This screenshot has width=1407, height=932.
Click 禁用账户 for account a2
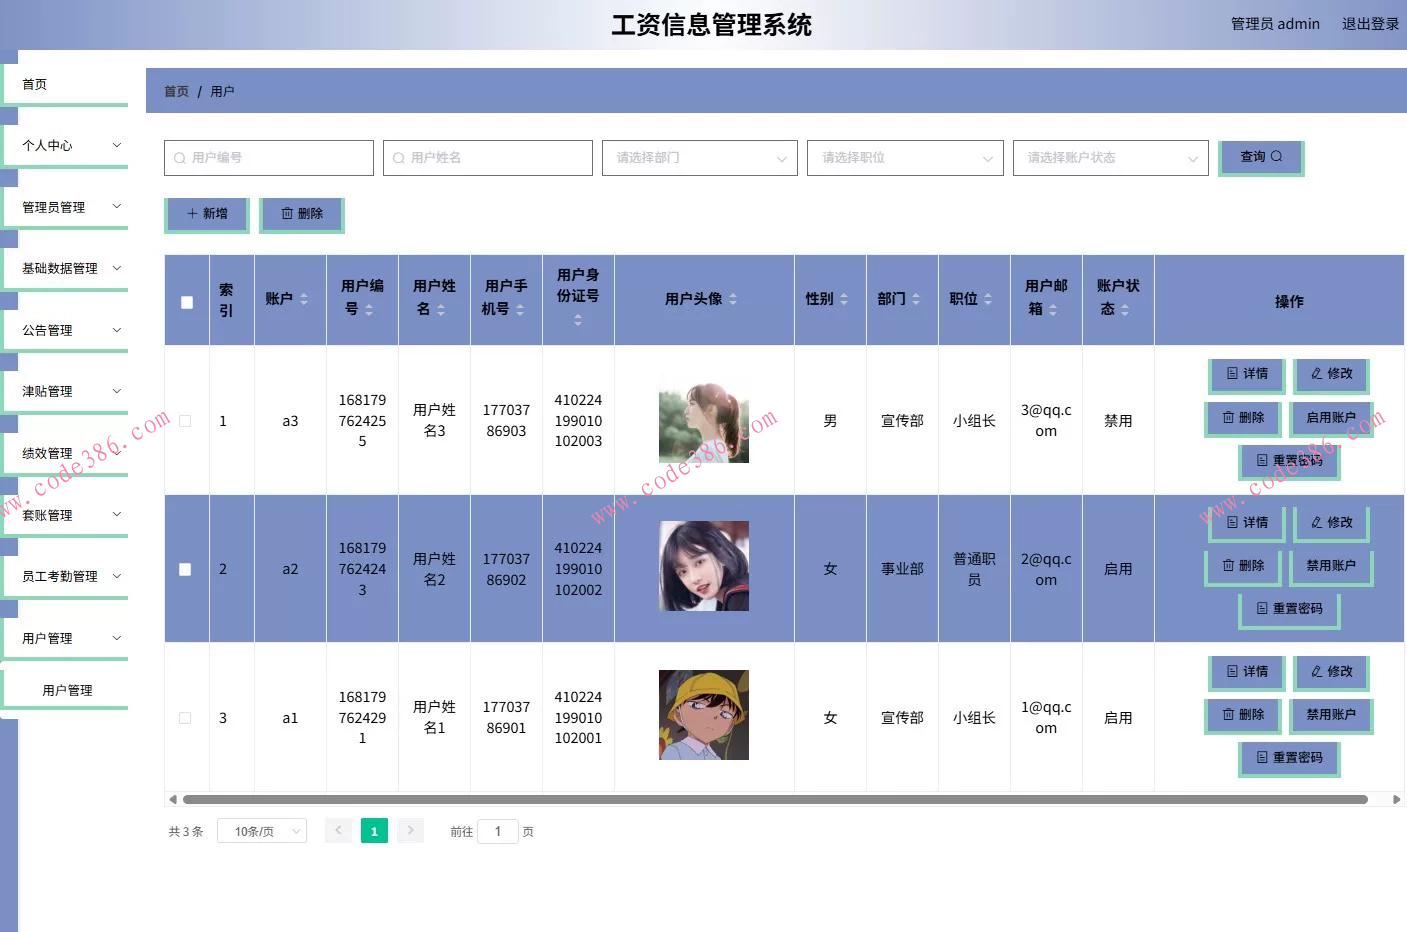(1331, 566)
